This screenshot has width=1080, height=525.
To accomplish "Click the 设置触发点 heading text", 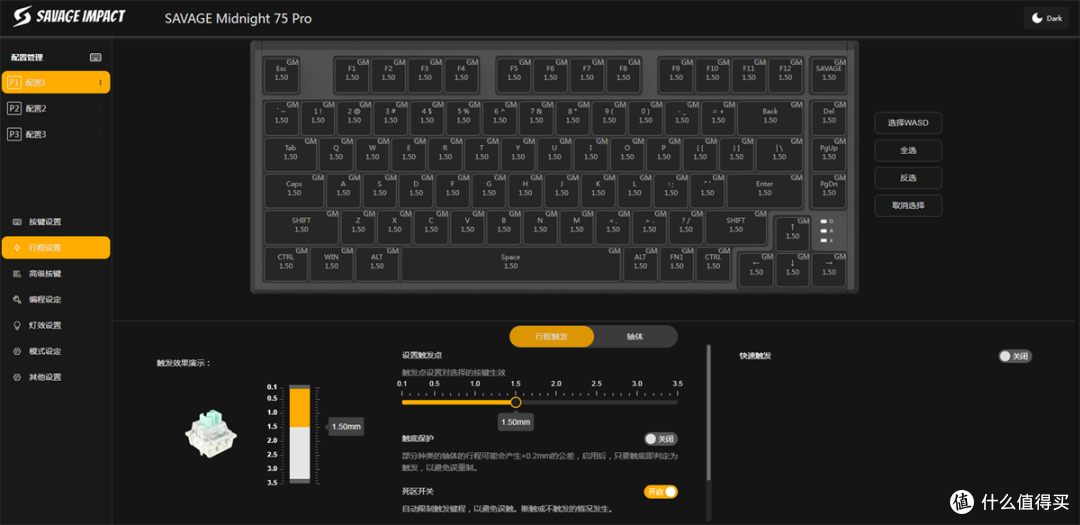I will 422,356.
